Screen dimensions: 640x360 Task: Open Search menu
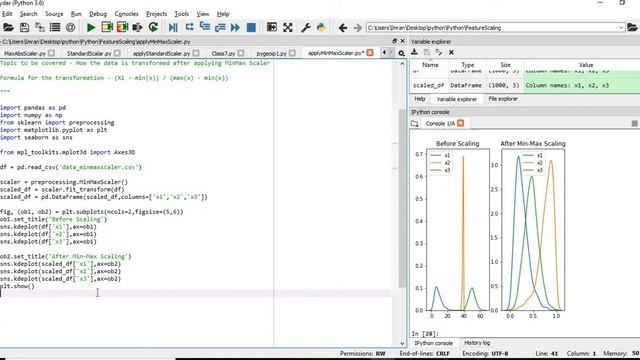click(x=29, y=14)
